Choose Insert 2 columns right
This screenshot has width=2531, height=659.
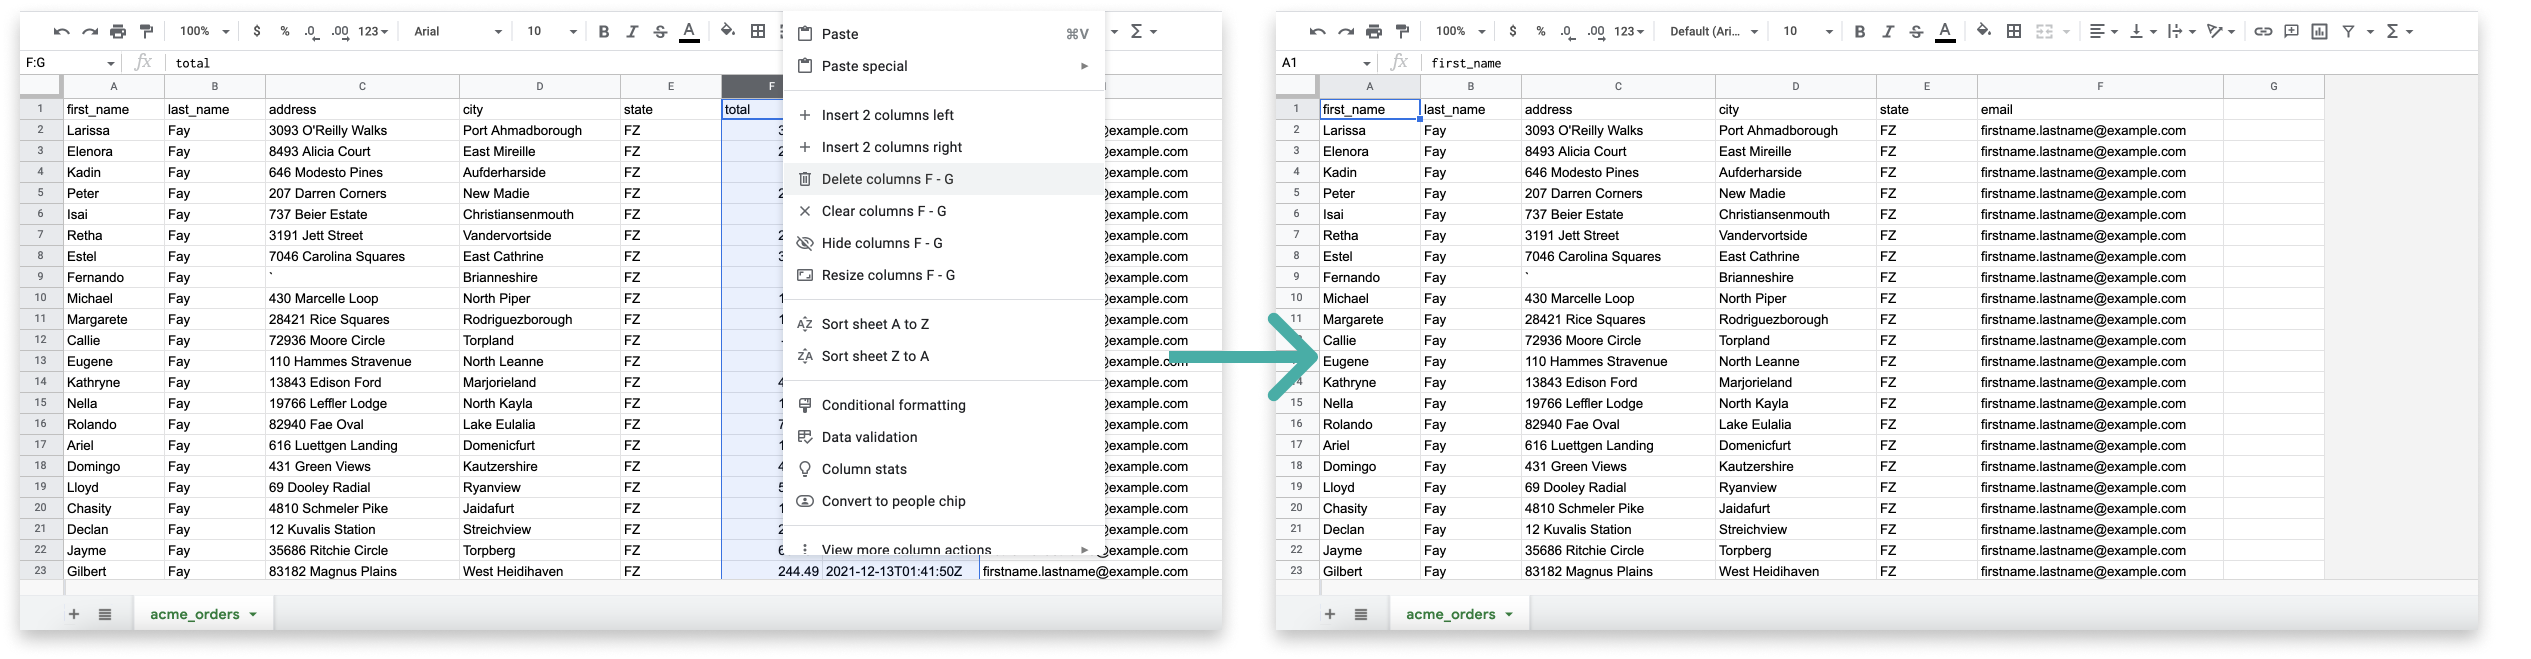[944, 147]
